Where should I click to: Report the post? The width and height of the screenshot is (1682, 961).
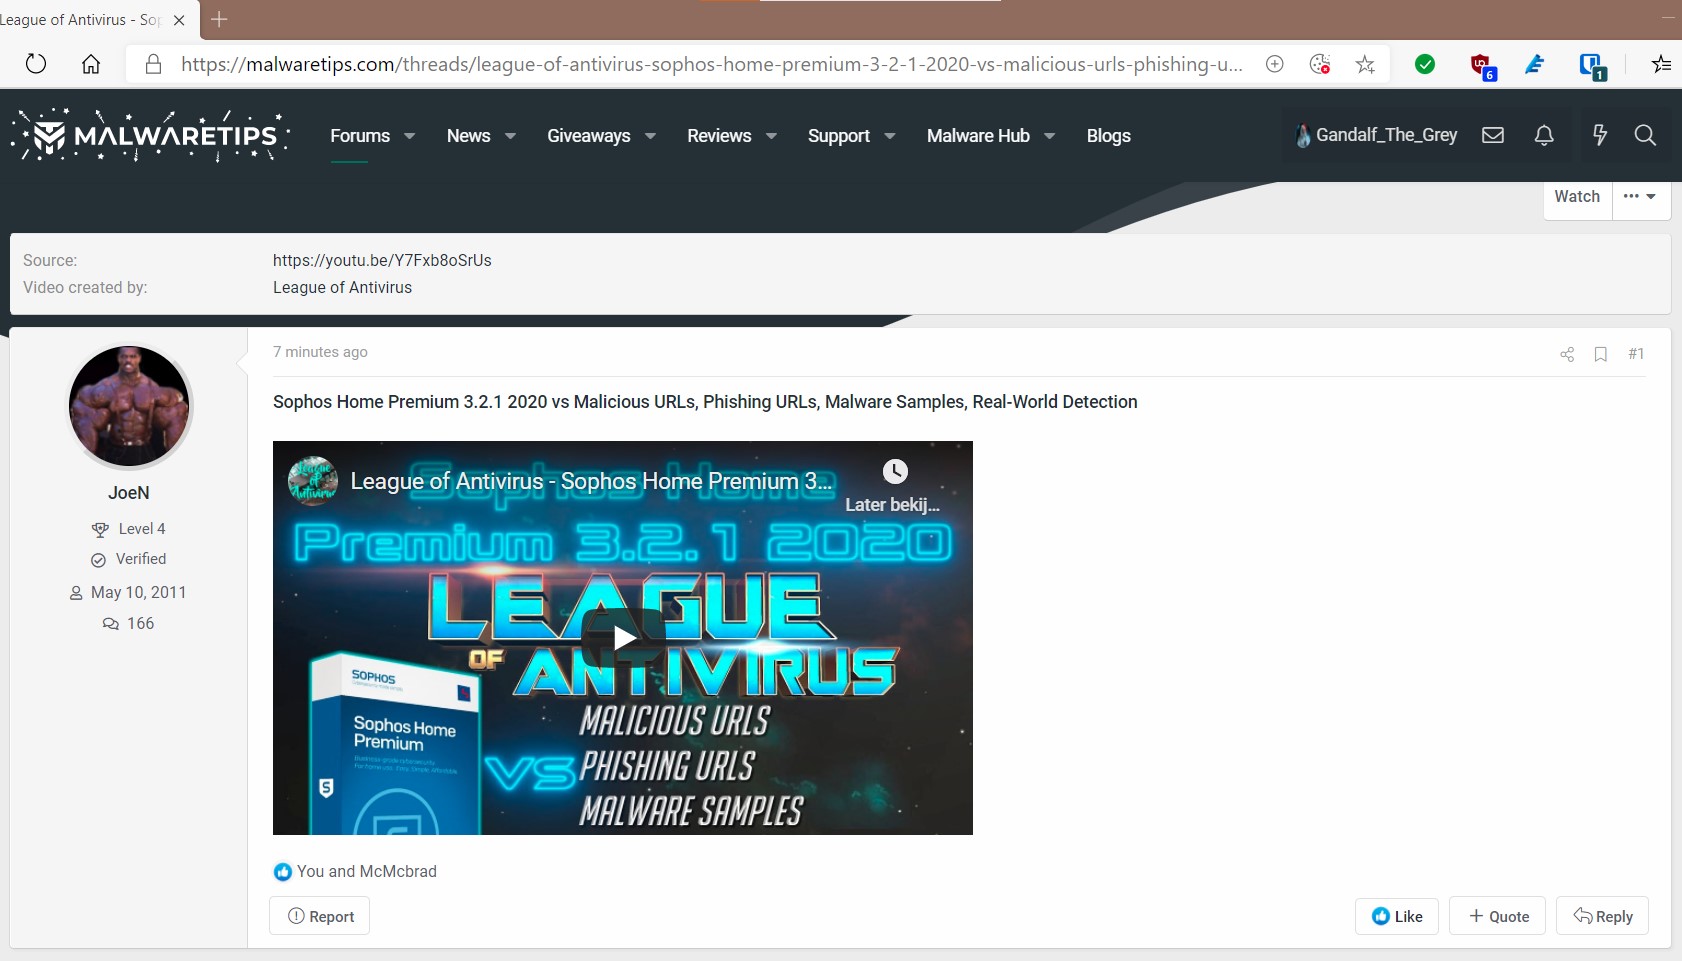[x=320, y=916]
